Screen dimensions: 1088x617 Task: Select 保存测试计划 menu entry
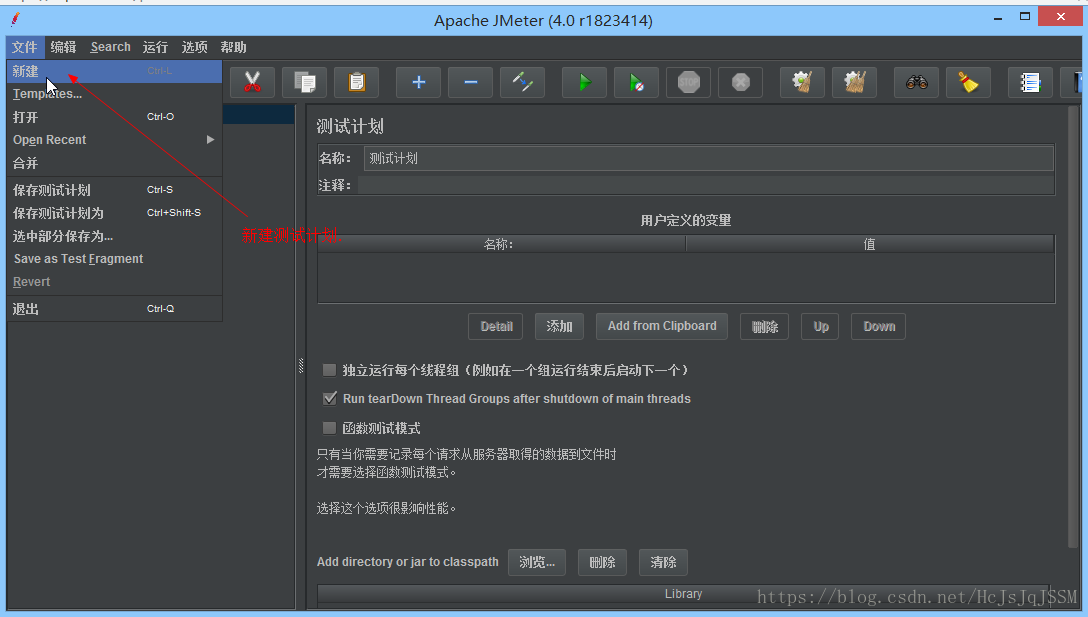pos(114,189)
